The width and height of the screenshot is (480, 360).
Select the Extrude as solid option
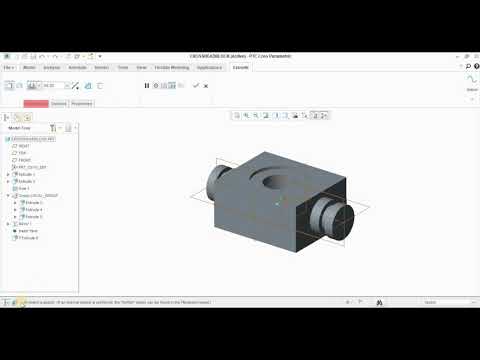pyautogui.click(x=10, y=86)
